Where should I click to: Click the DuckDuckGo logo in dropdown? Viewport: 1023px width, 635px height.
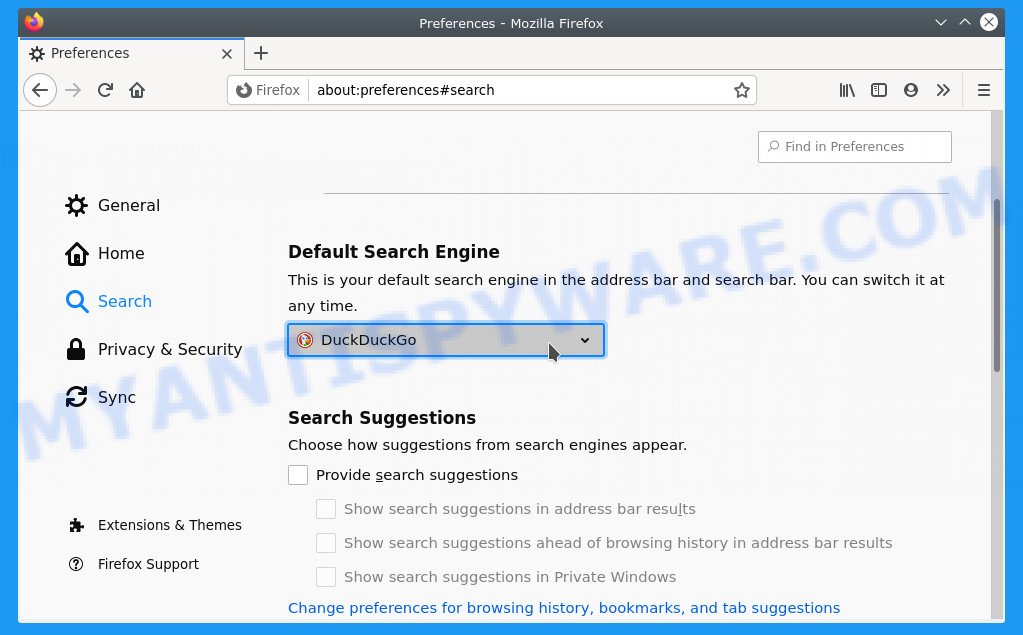(305, 340)
